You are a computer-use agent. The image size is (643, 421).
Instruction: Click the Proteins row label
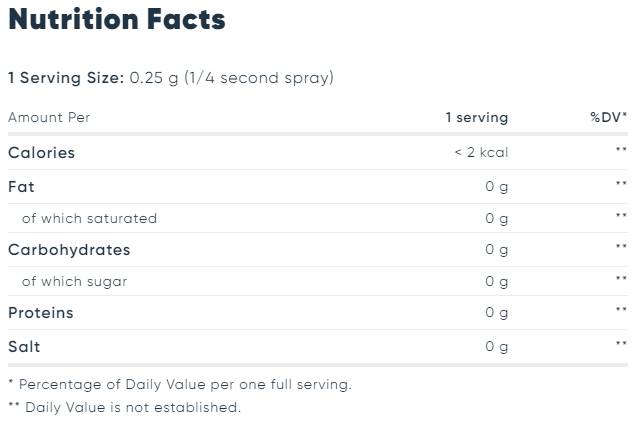(41, 313)
